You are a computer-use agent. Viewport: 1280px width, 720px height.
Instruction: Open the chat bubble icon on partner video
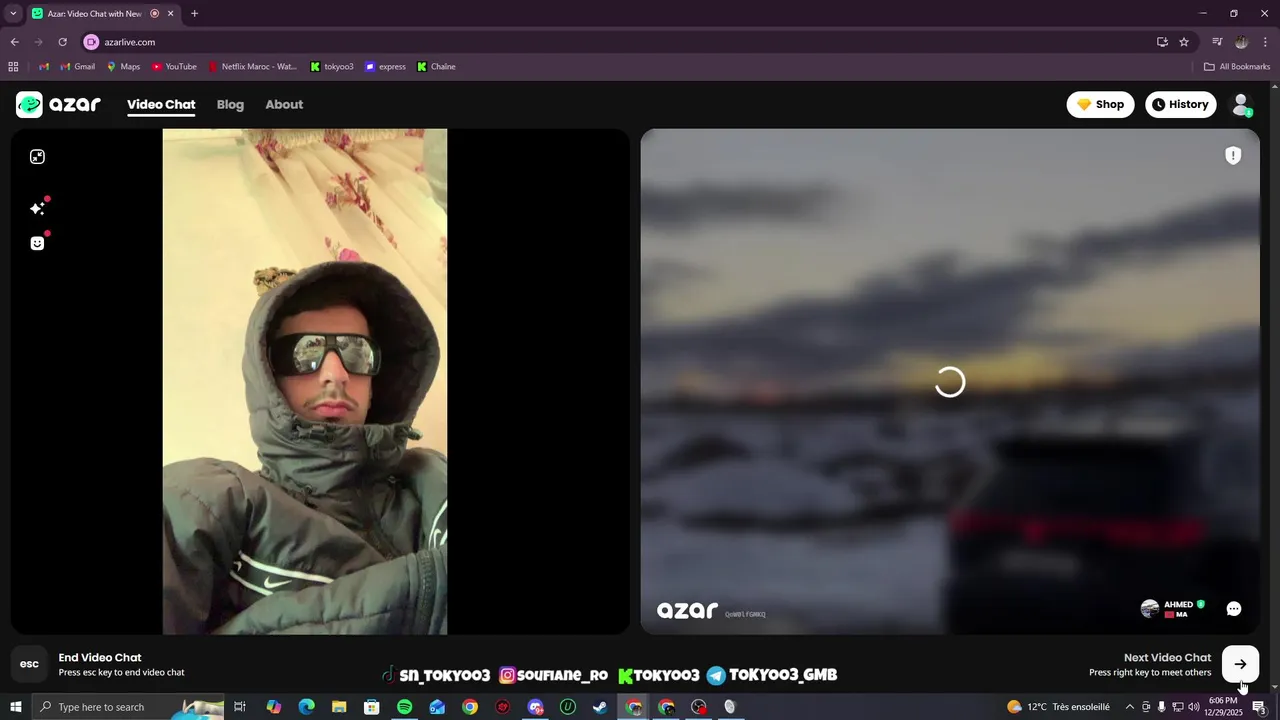point(1234,609)
